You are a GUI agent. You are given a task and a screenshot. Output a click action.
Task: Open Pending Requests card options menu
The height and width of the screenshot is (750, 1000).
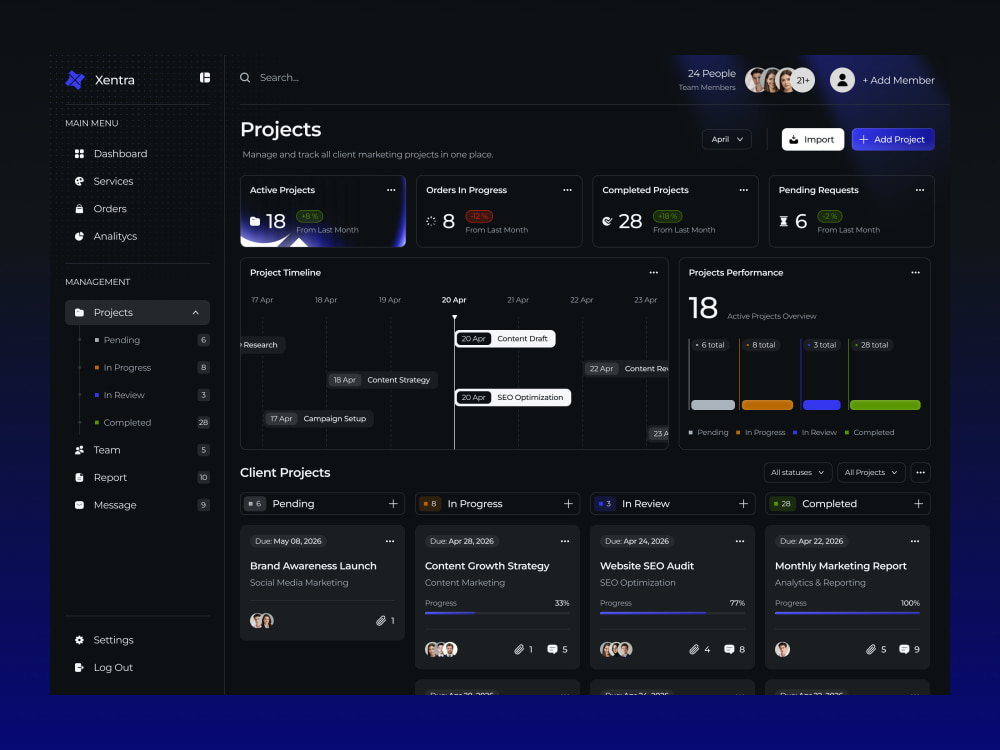click(x=920, y=190)
